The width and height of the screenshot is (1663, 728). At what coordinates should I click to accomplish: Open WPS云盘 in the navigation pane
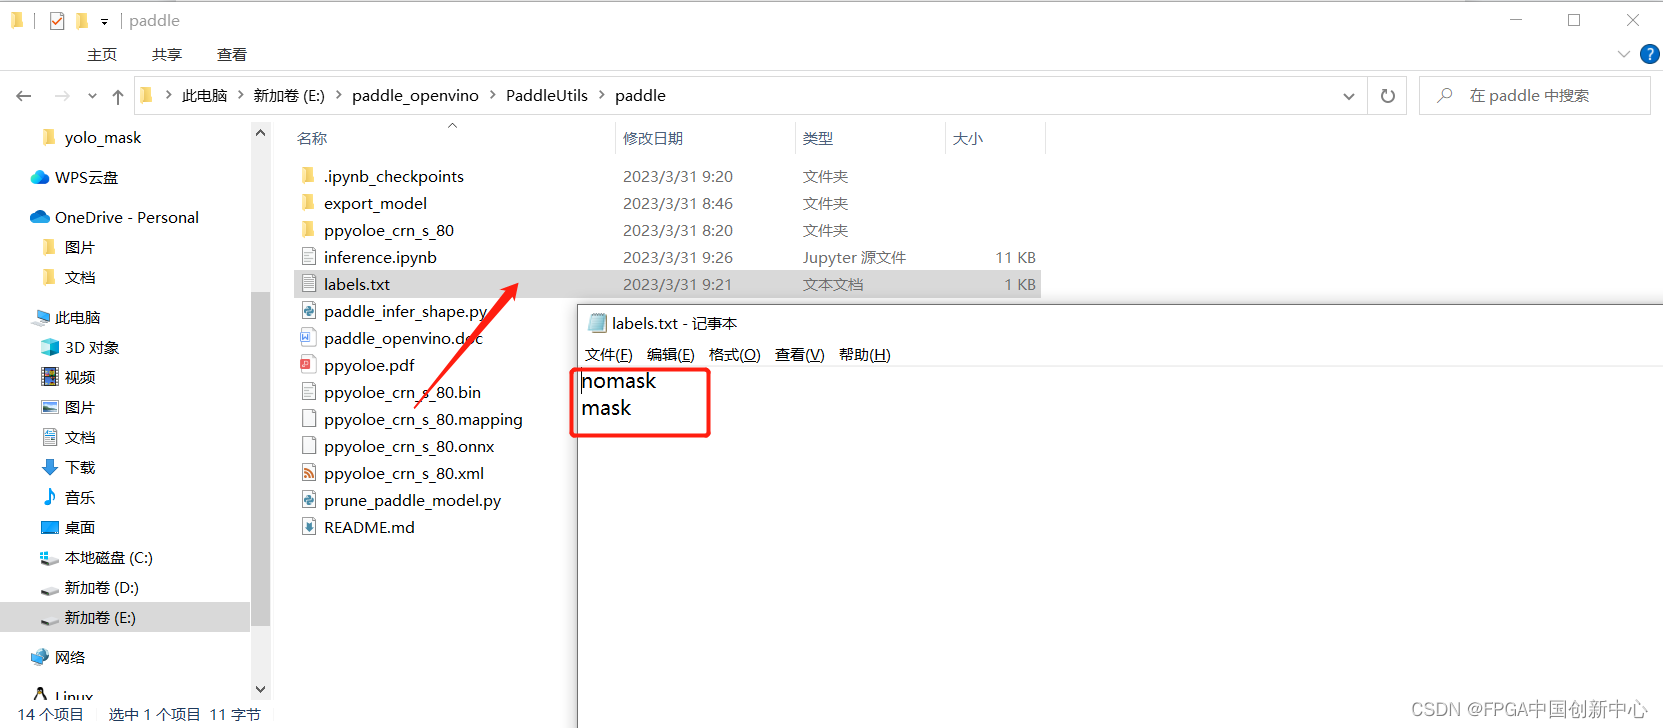86,177
